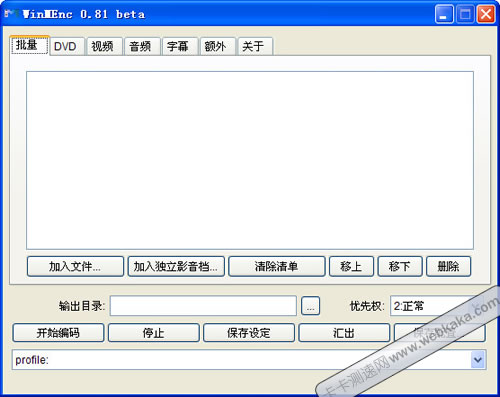Click the 加入文件... button
The height and width of the screenshot is (397, 500).
pos(75,266)
